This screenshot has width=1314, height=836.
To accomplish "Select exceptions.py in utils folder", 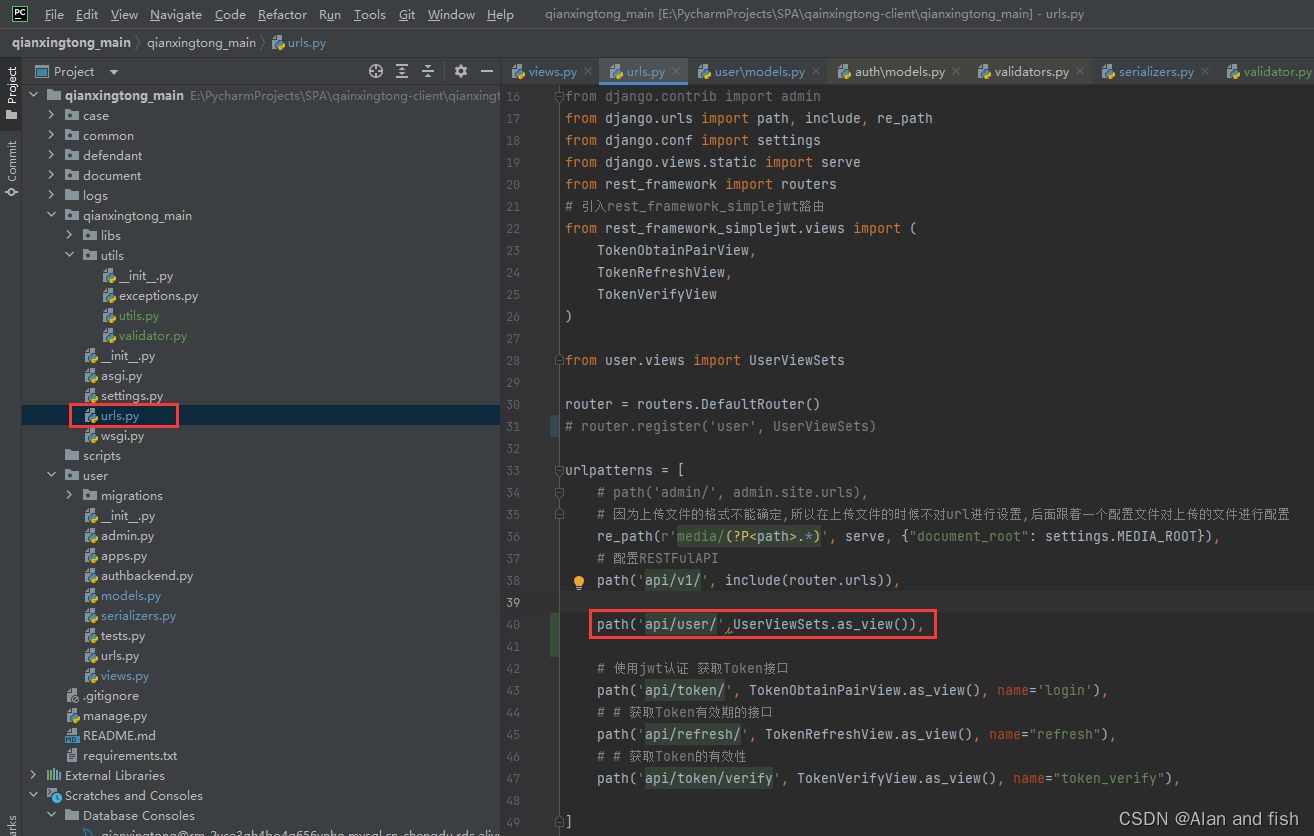I will pos(158,296).
